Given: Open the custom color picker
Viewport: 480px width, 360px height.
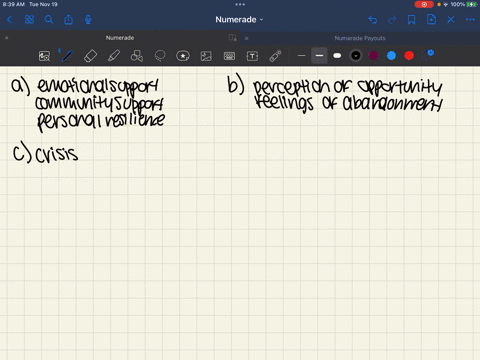Looking at the screenshot, I should pos(427,55).
